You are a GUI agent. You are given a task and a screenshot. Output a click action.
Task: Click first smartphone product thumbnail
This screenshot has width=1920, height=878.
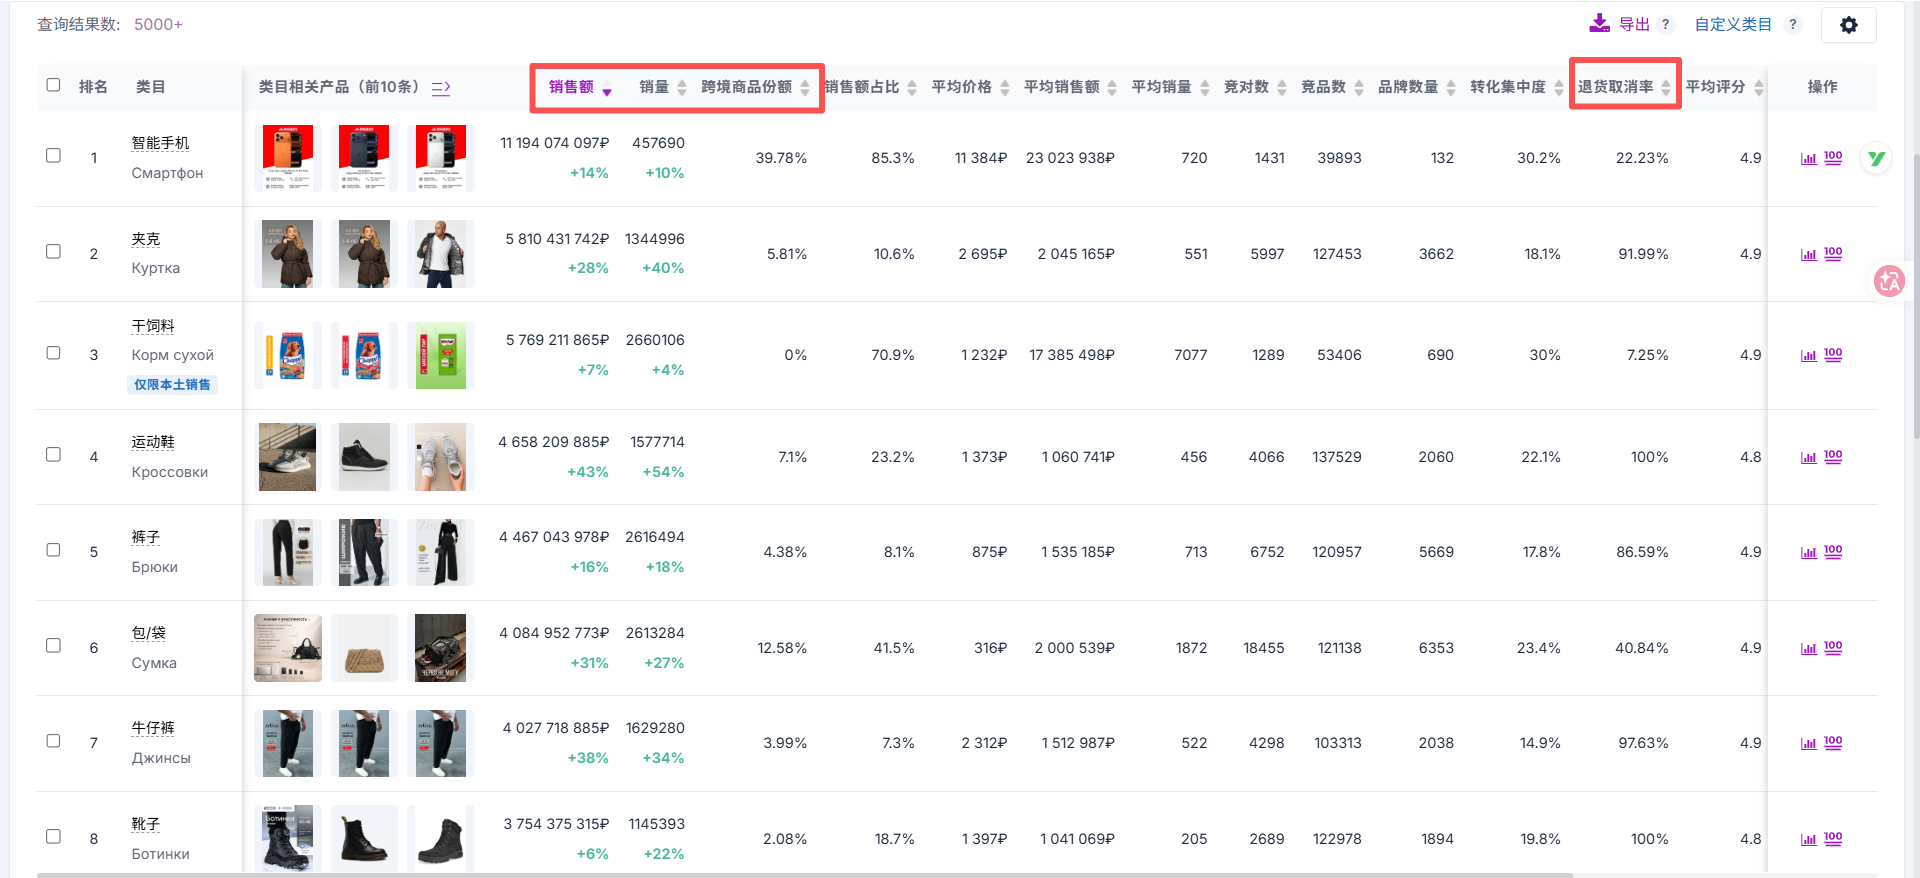(288, 158)
